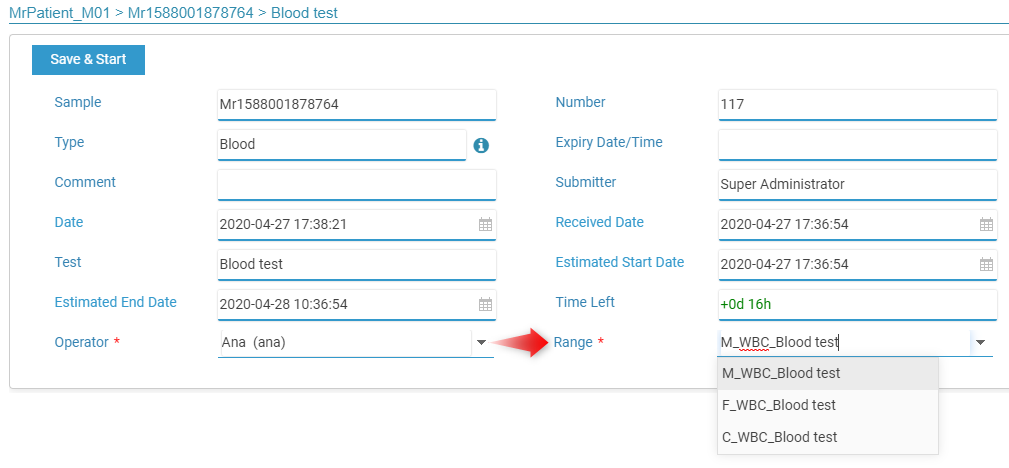Click the Blood test breadcrumb
The width and height of the screenshot is (1009, 468).
[304, 13]
